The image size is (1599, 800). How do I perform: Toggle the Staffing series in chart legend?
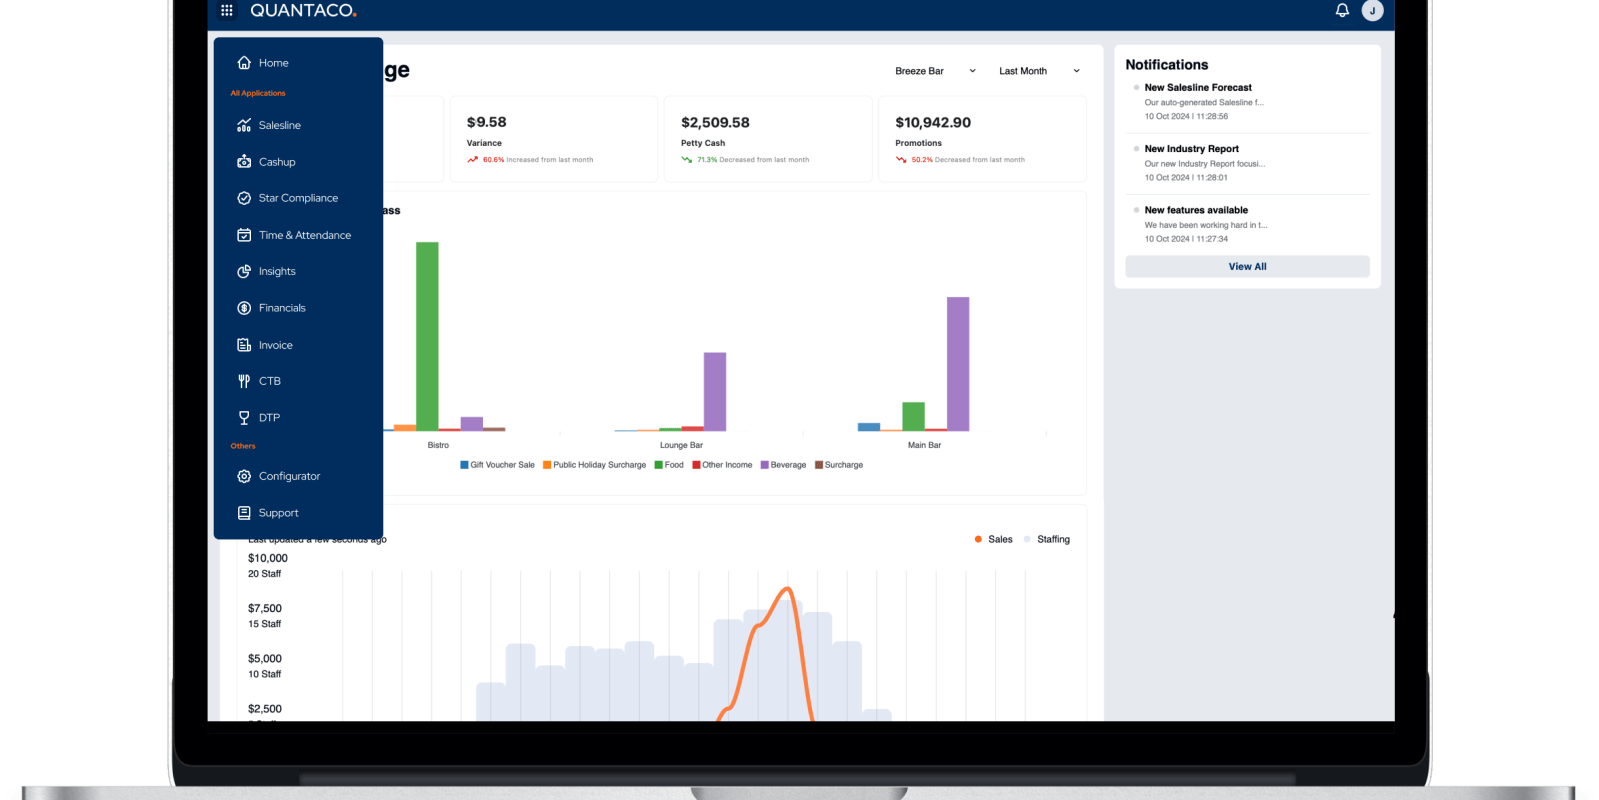(x=1047, y=539)
